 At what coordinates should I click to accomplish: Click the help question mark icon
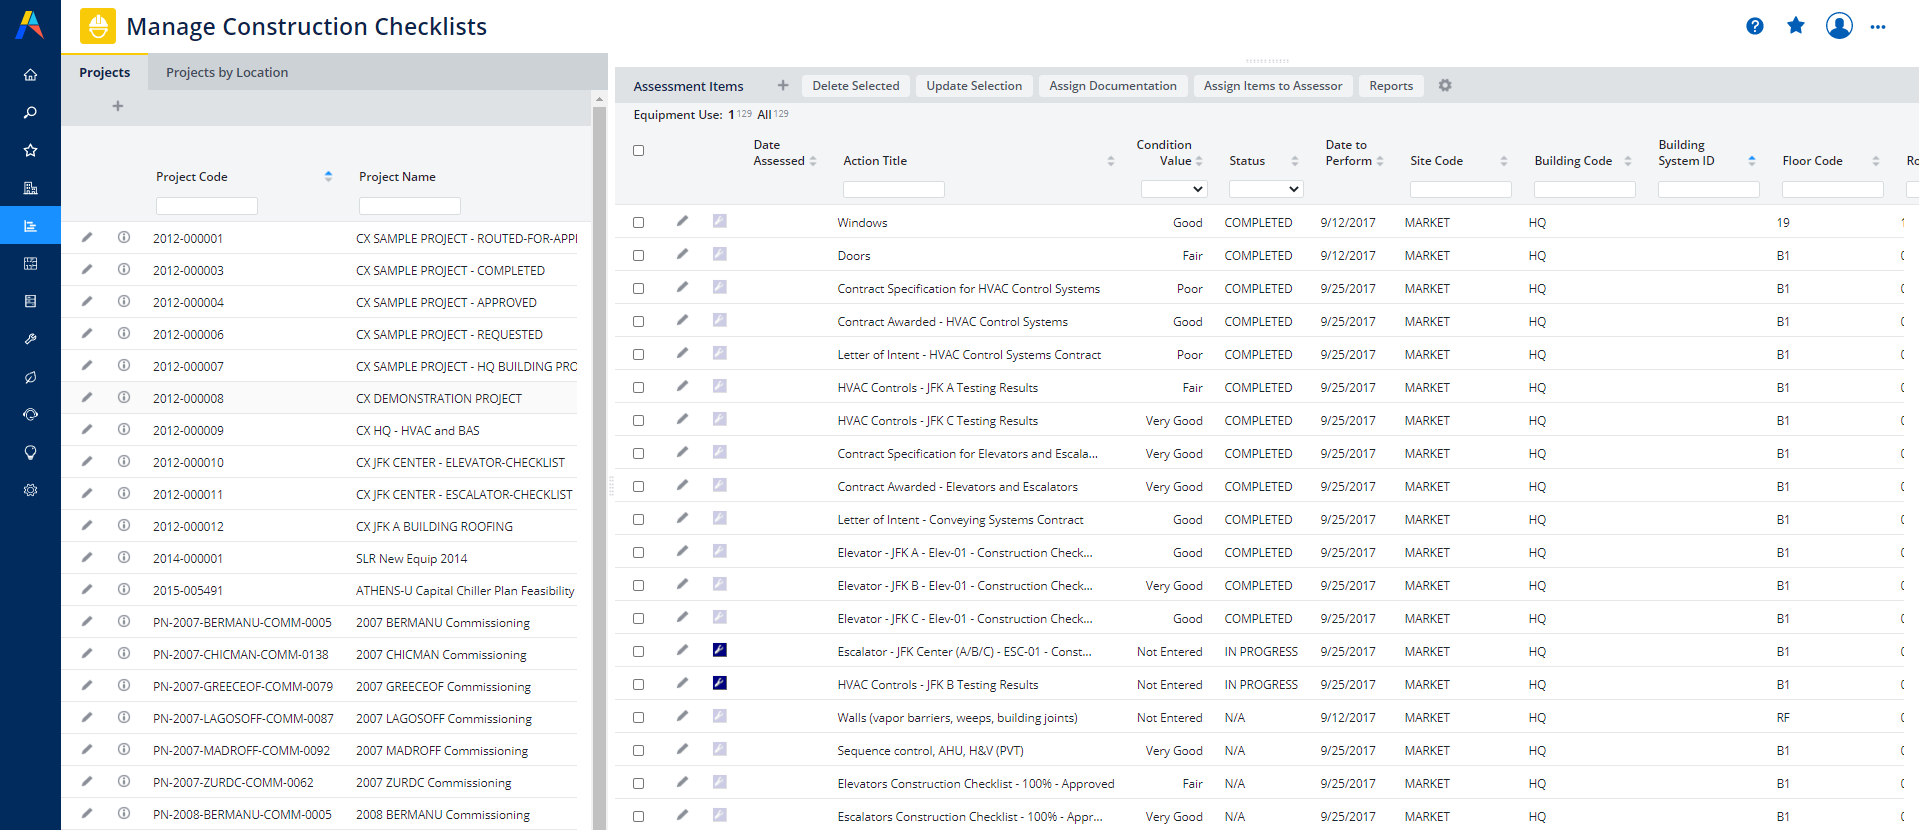(1754, 26)
